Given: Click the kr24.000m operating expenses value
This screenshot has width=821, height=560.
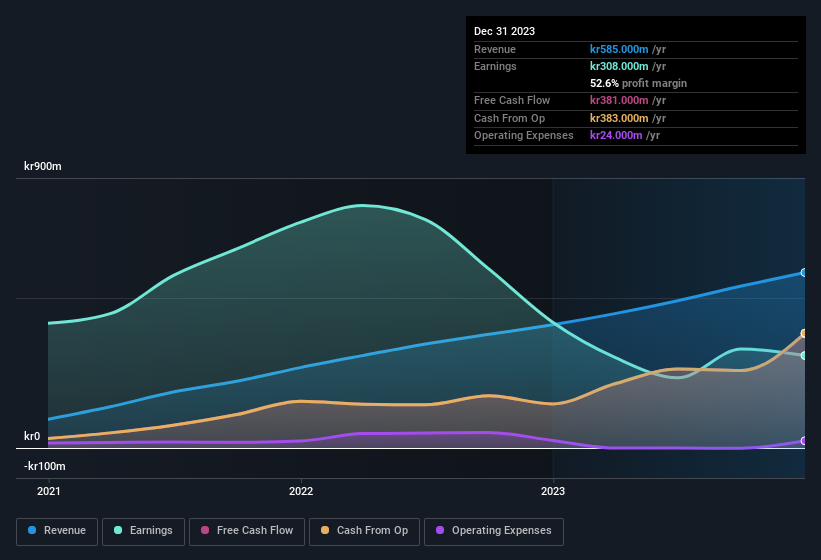Looking at the screenshot, I should tap(616, 135).
